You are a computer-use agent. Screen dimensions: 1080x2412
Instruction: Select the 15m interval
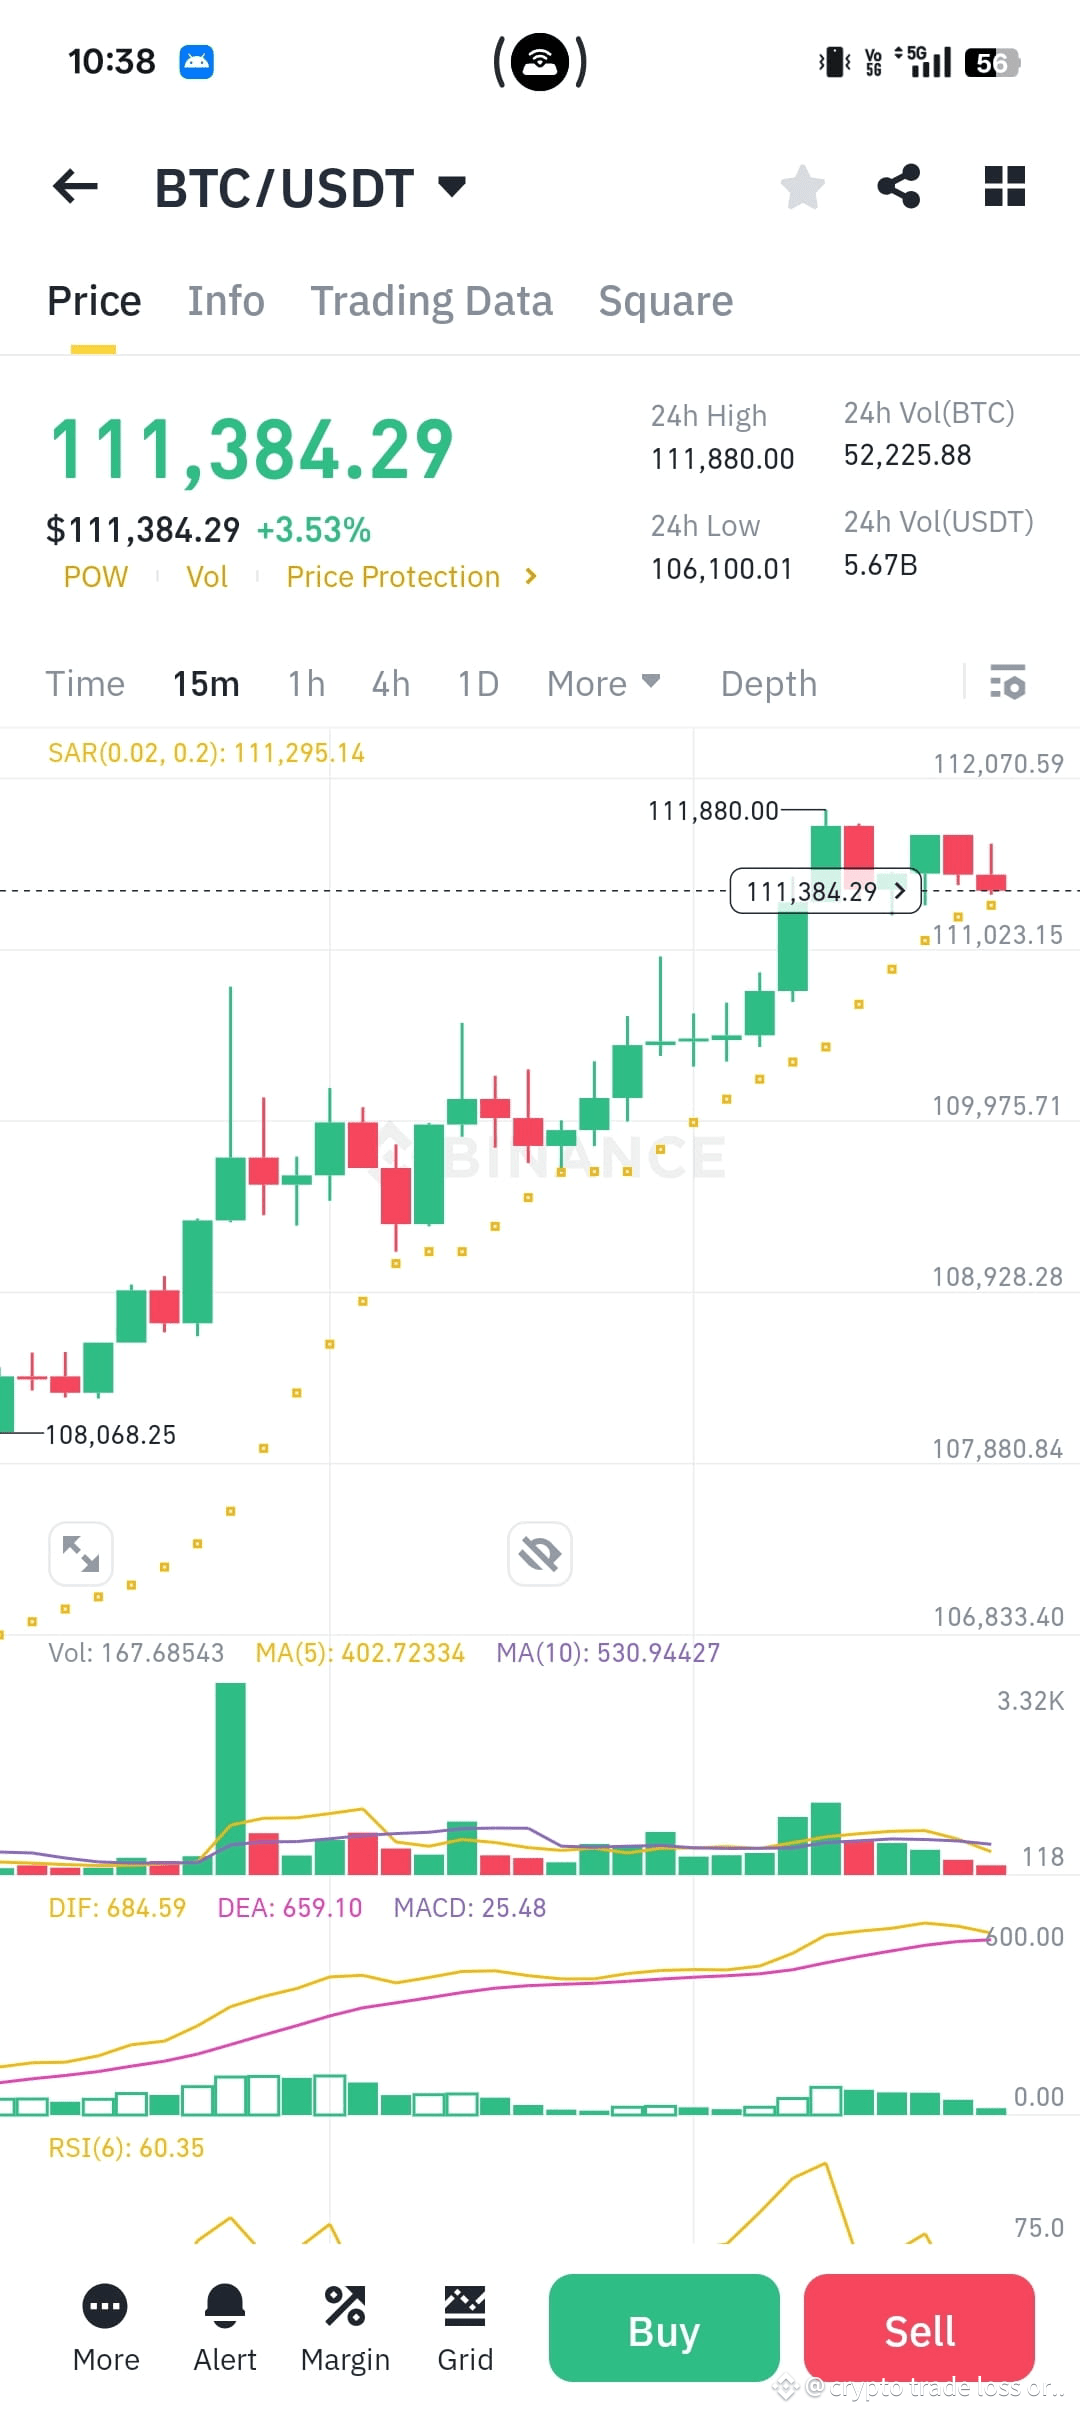(206, 684)
